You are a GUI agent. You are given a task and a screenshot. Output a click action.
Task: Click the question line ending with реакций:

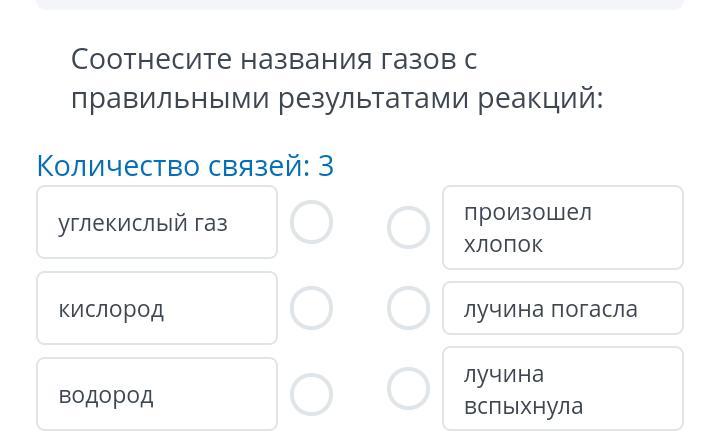(337, 99)
